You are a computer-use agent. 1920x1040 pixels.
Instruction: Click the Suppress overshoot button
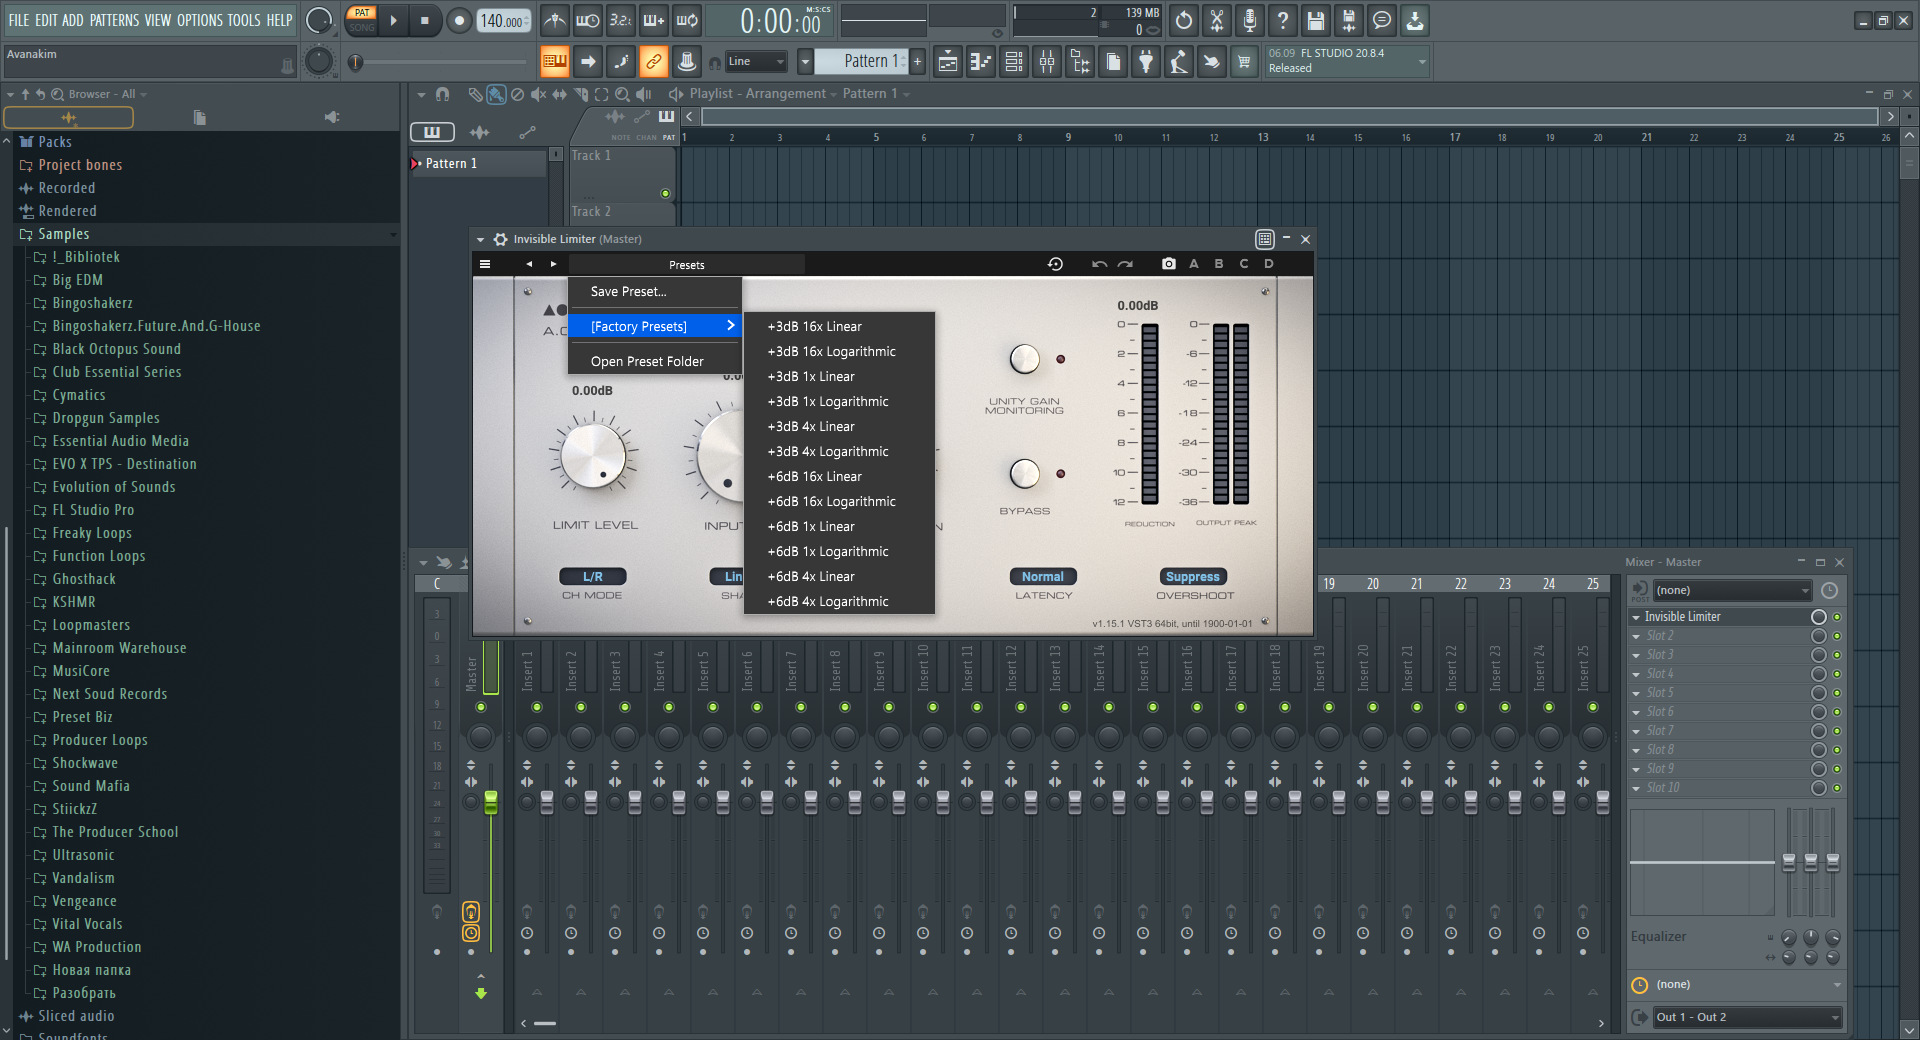point(1193,577)
